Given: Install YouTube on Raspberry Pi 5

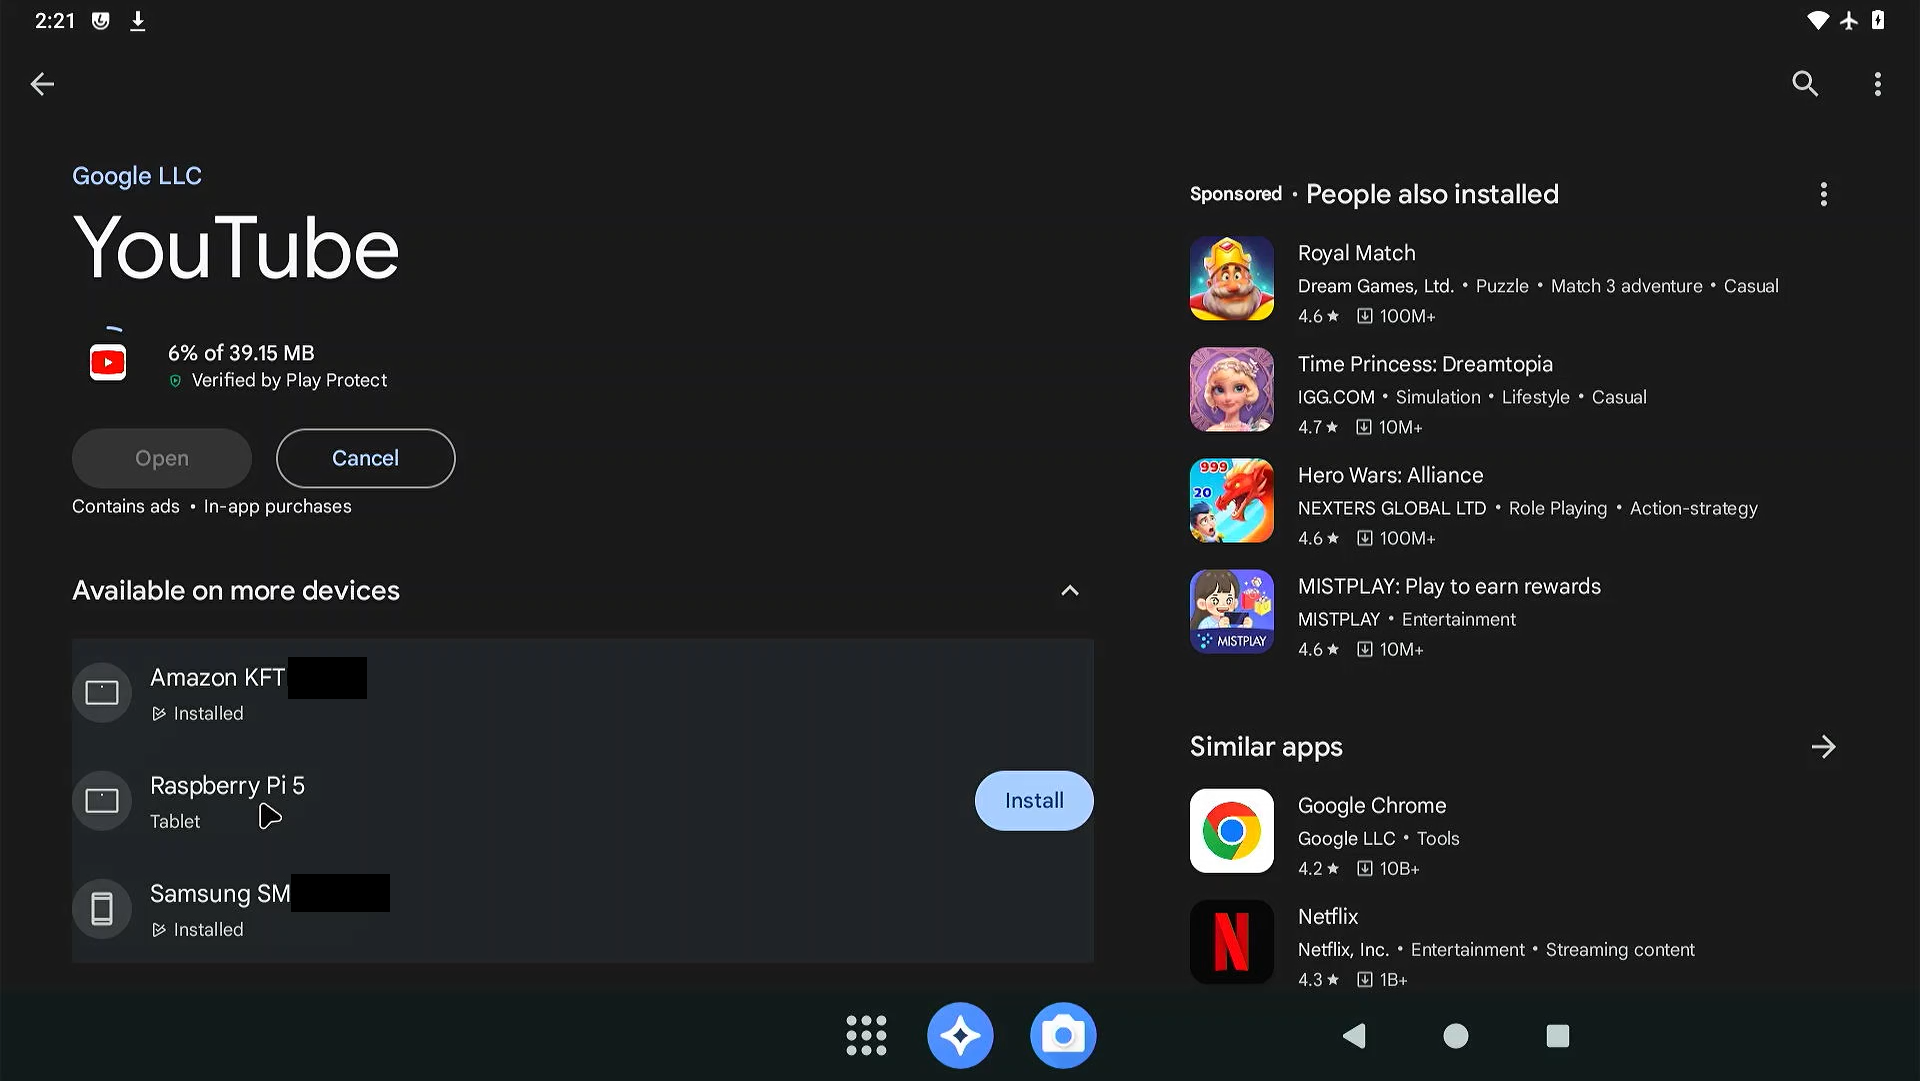Looking at the screenshot, I should tap(1033, 800).
